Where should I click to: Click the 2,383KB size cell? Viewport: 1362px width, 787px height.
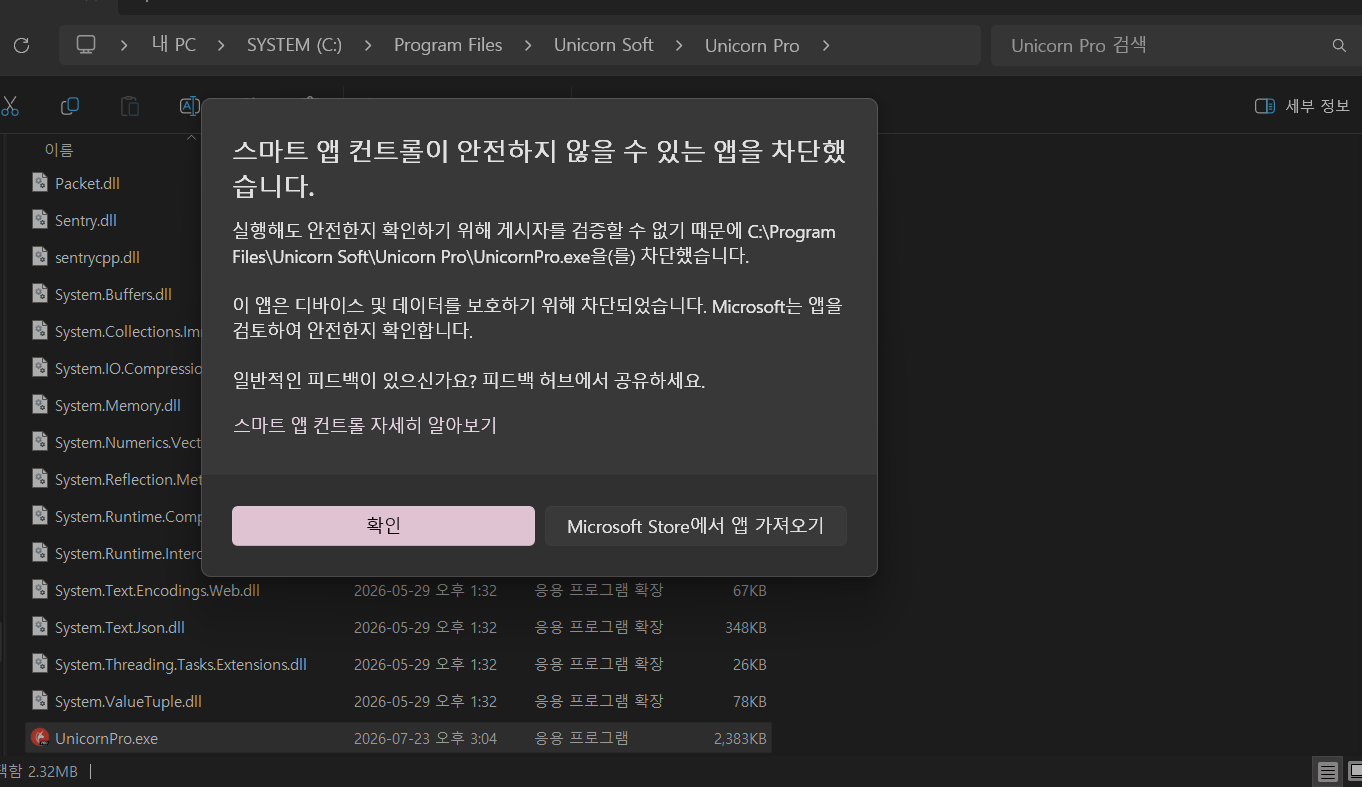point(740,738)
